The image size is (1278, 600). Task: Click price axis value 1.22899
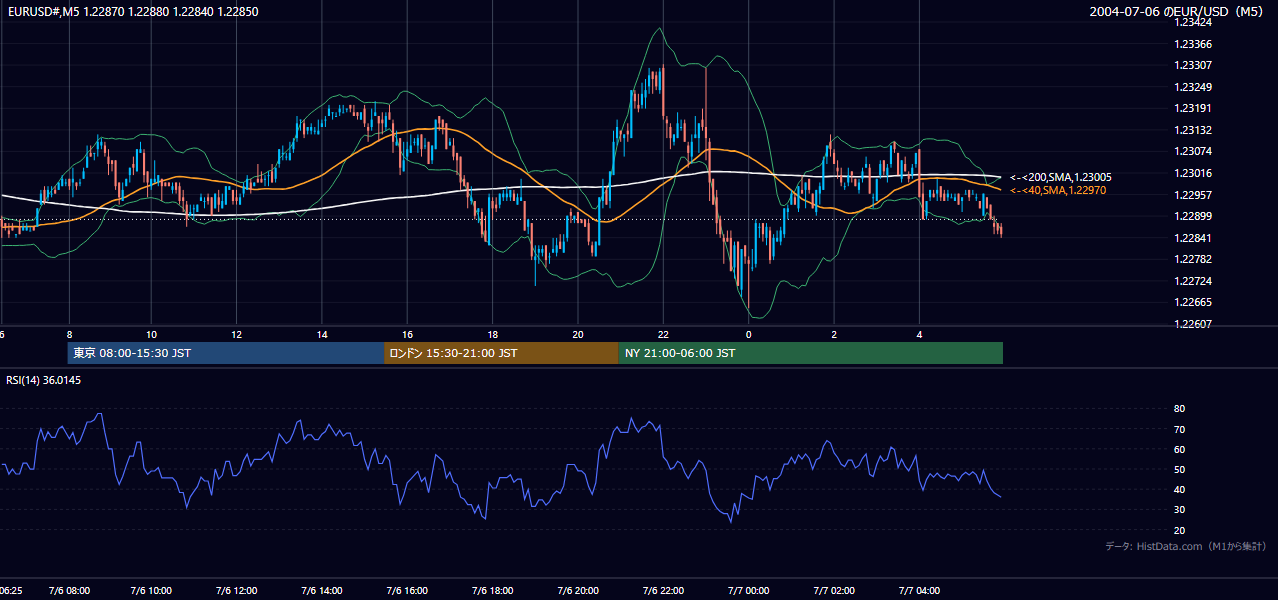(1192, 216)
